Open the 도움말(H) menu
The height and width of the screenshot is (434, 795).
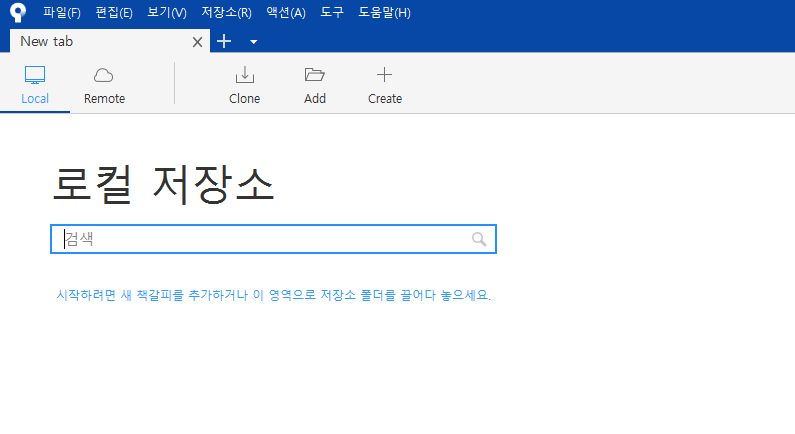pyautogui.click(x=384, y=13)
